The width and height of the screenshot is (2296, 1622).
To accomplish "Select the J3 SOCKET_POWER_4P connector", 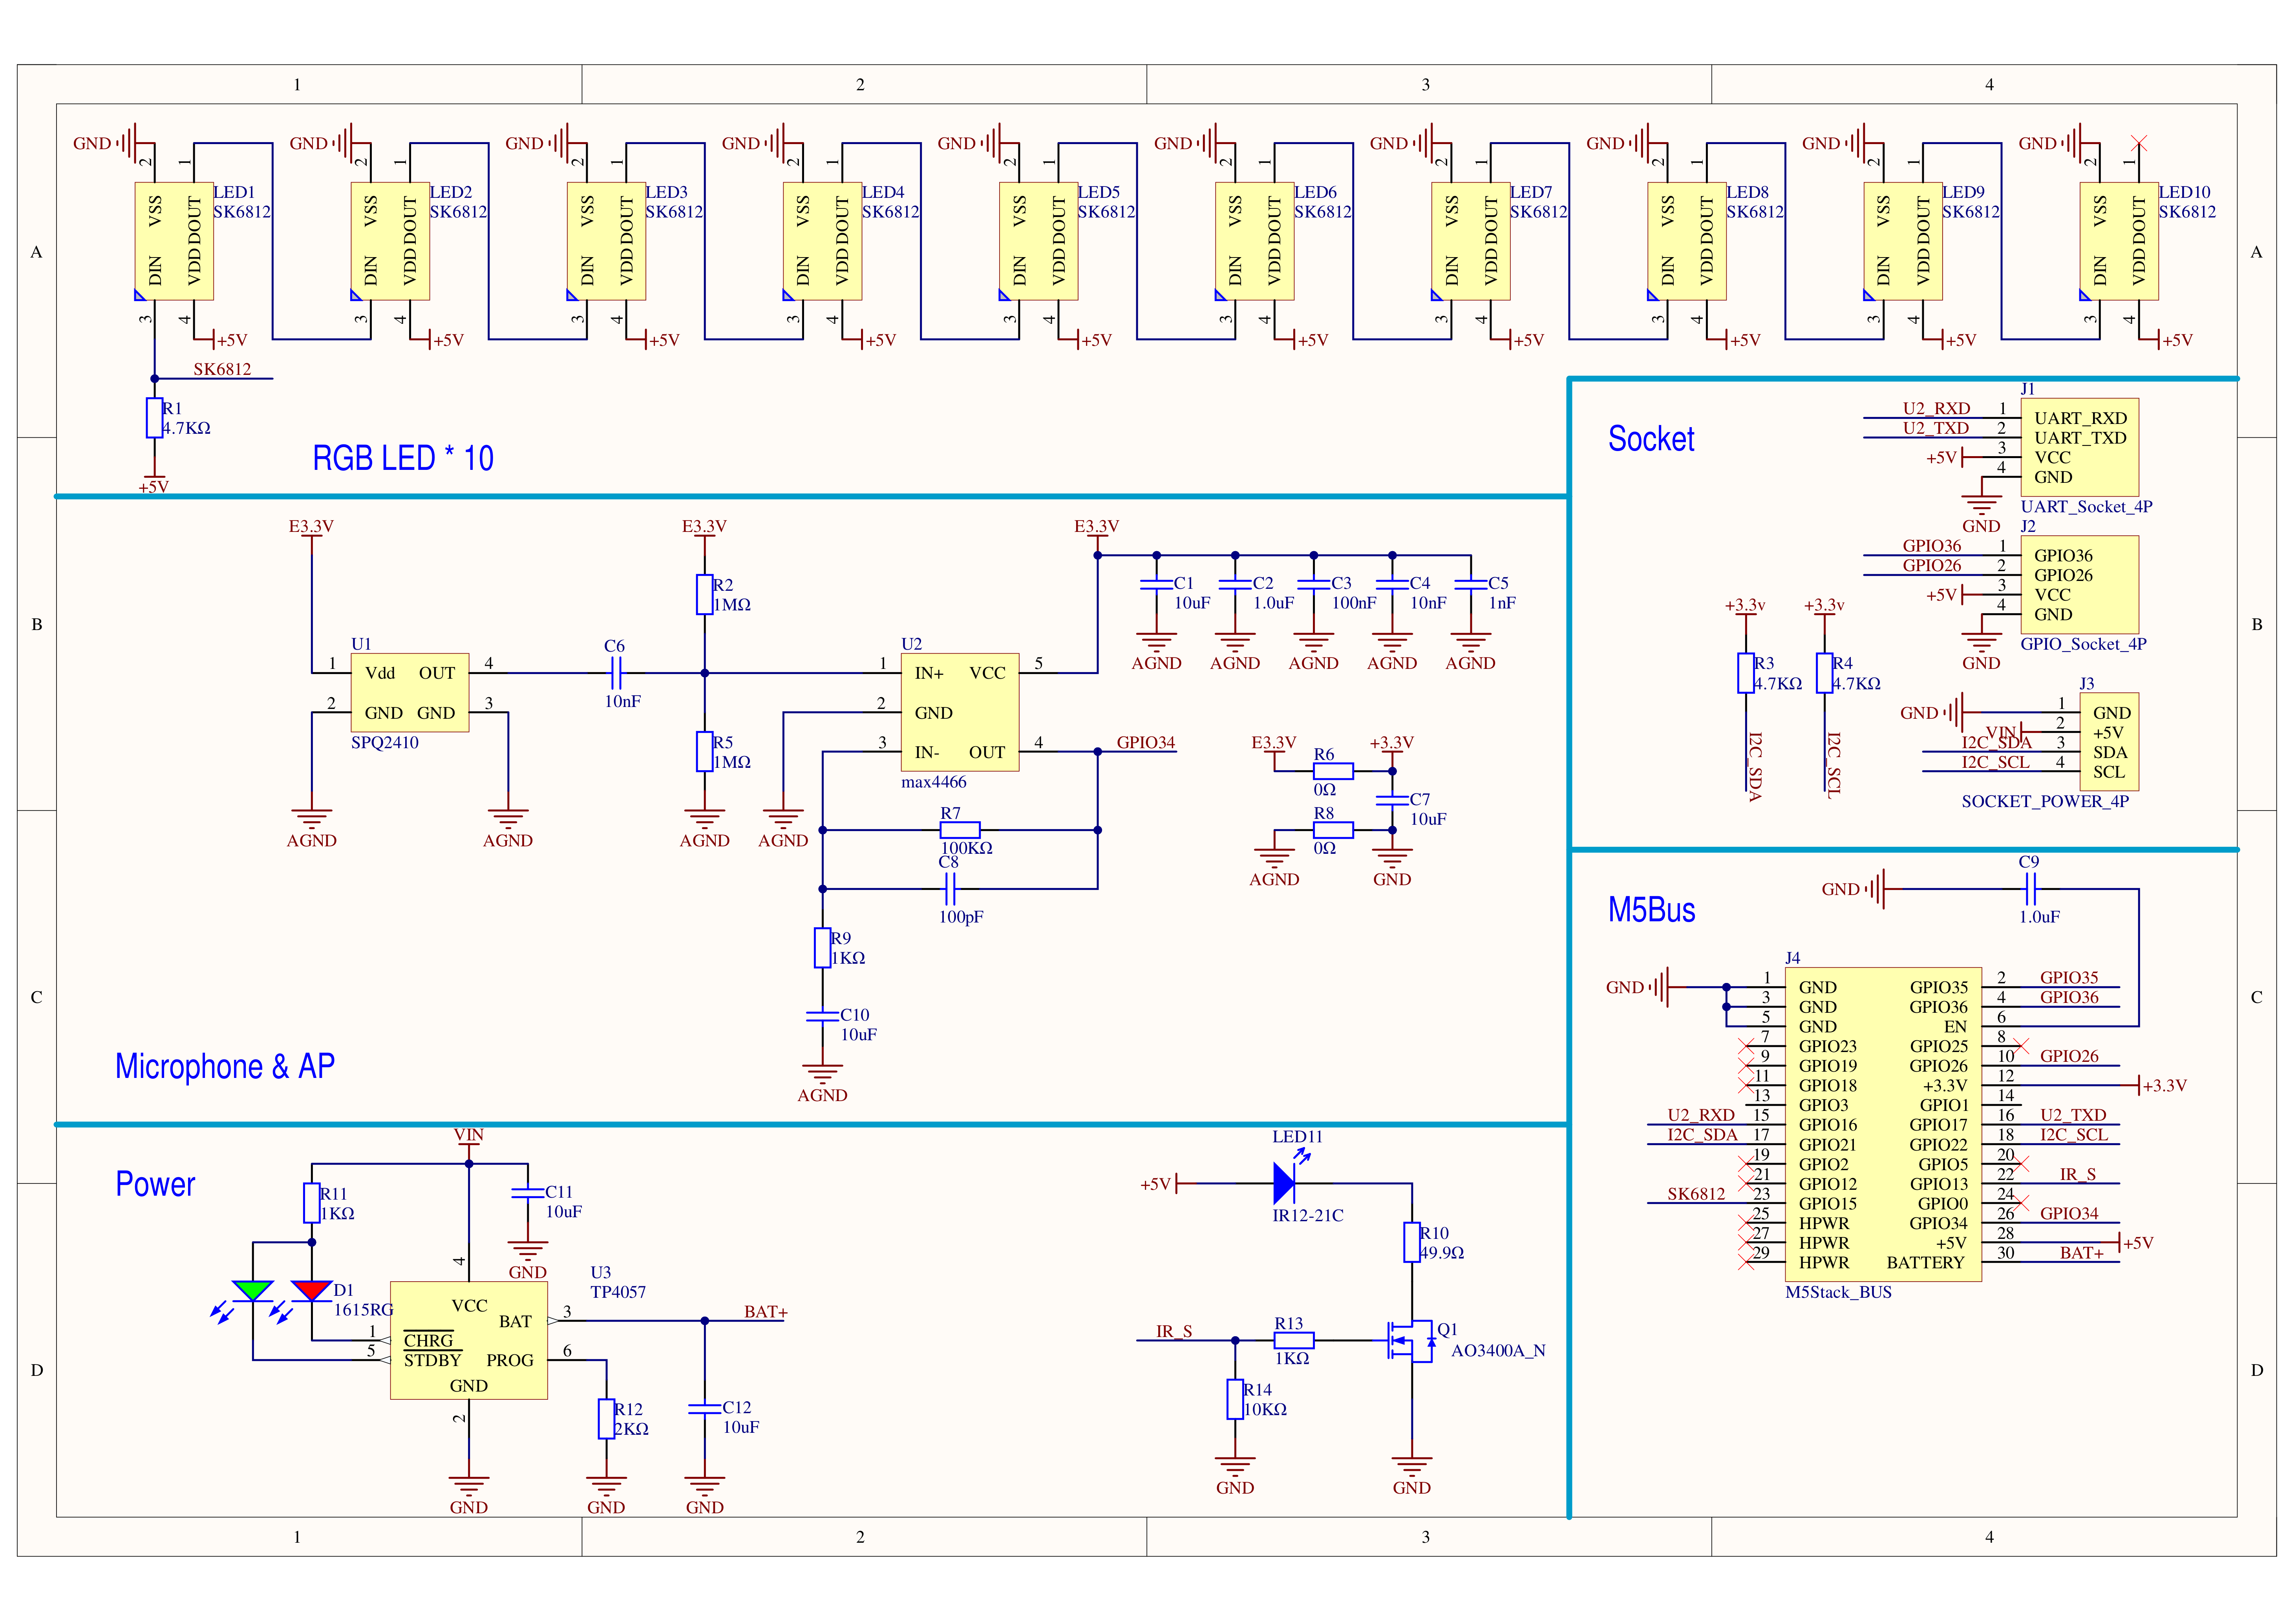I will click(2109, 742).
